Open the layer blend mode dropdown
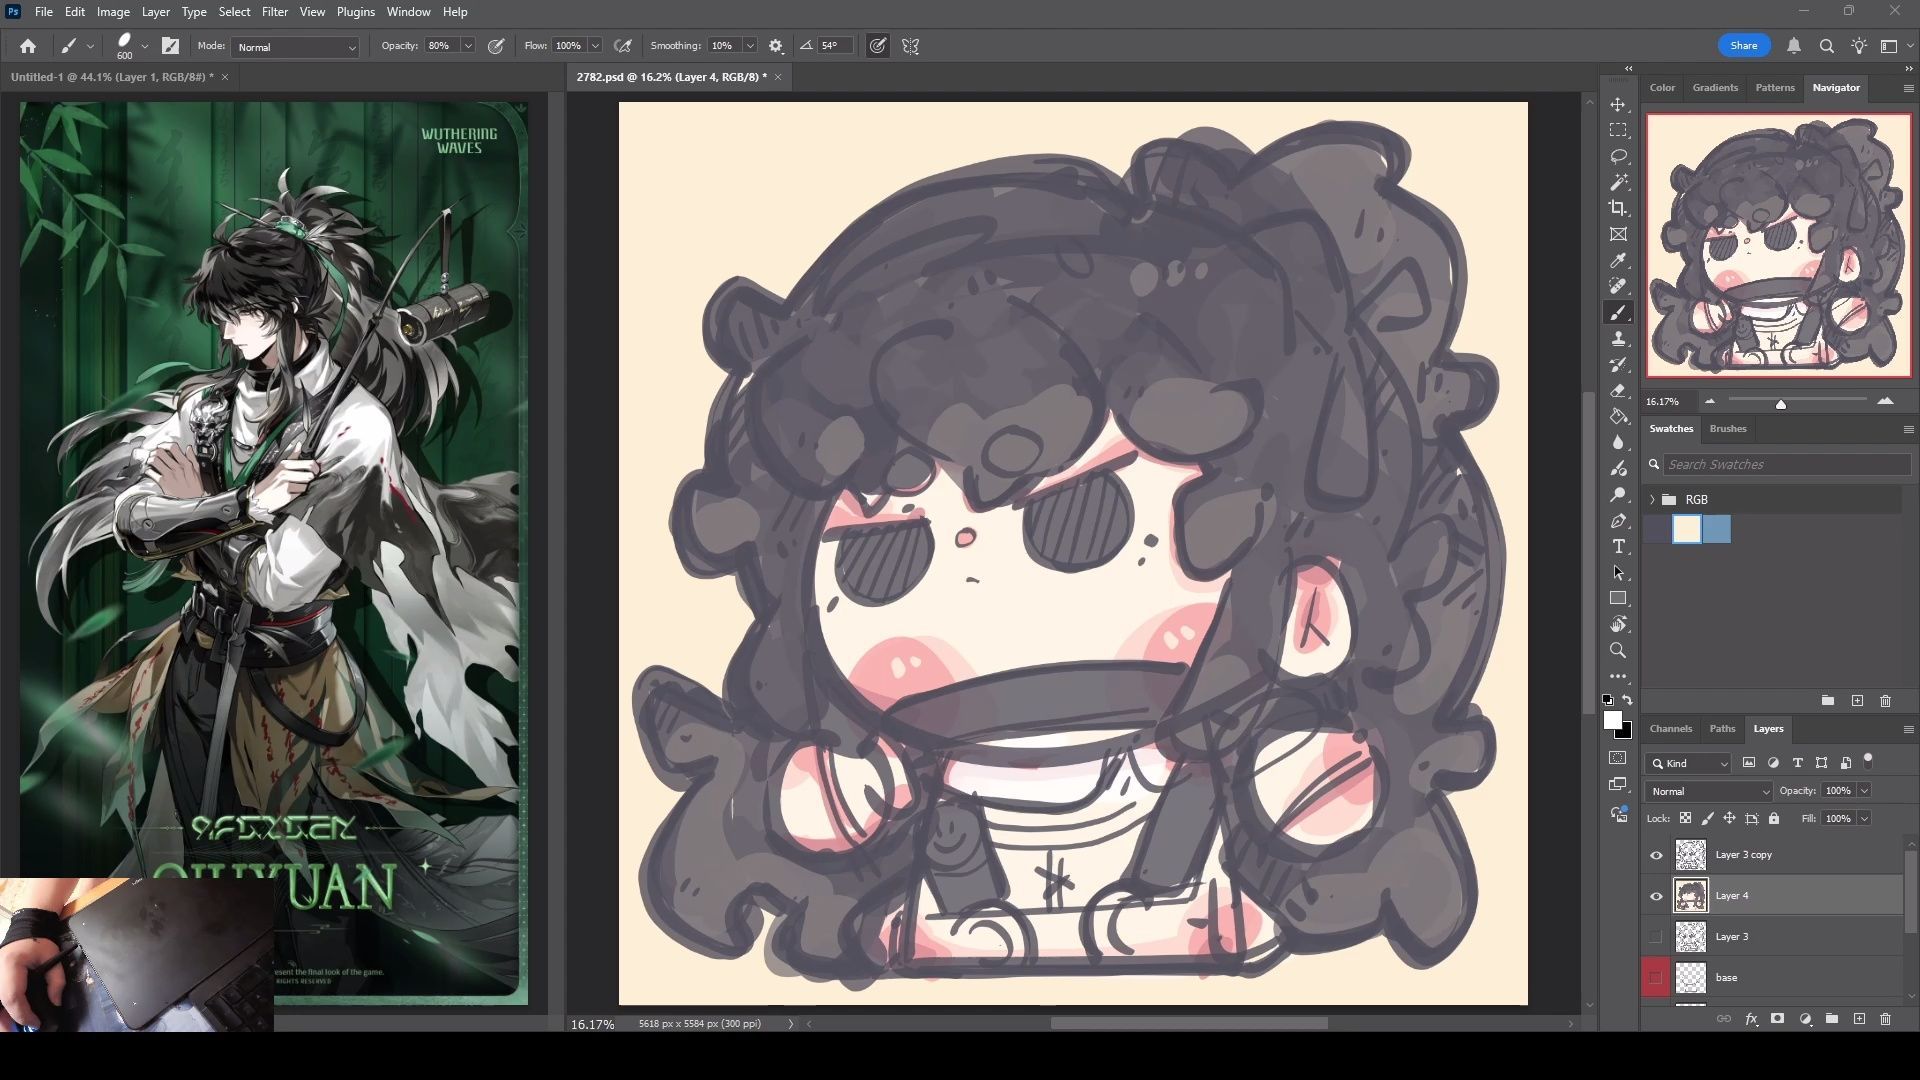Screen dimensions: 1920x1080 pyautogui.click(x=1709, y=792)
